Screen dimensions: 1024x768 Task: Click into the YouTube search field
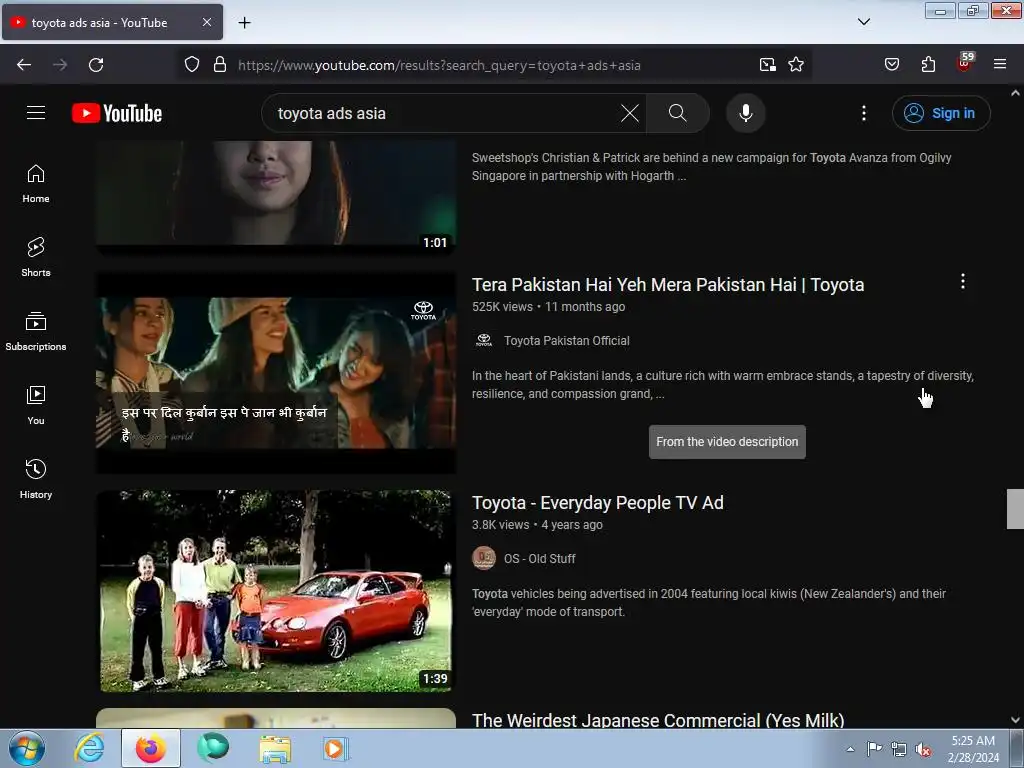tap(444, 113)
